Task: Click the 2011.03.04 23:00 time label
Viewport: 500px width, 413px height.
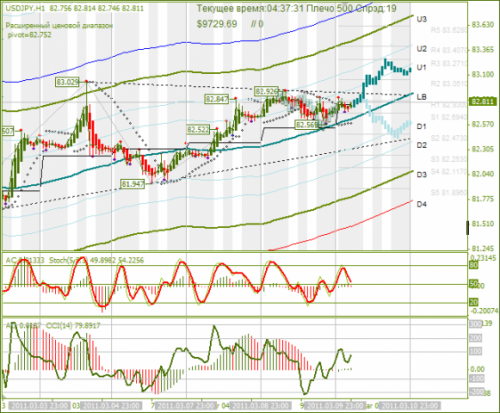Action: pos(111,406)
